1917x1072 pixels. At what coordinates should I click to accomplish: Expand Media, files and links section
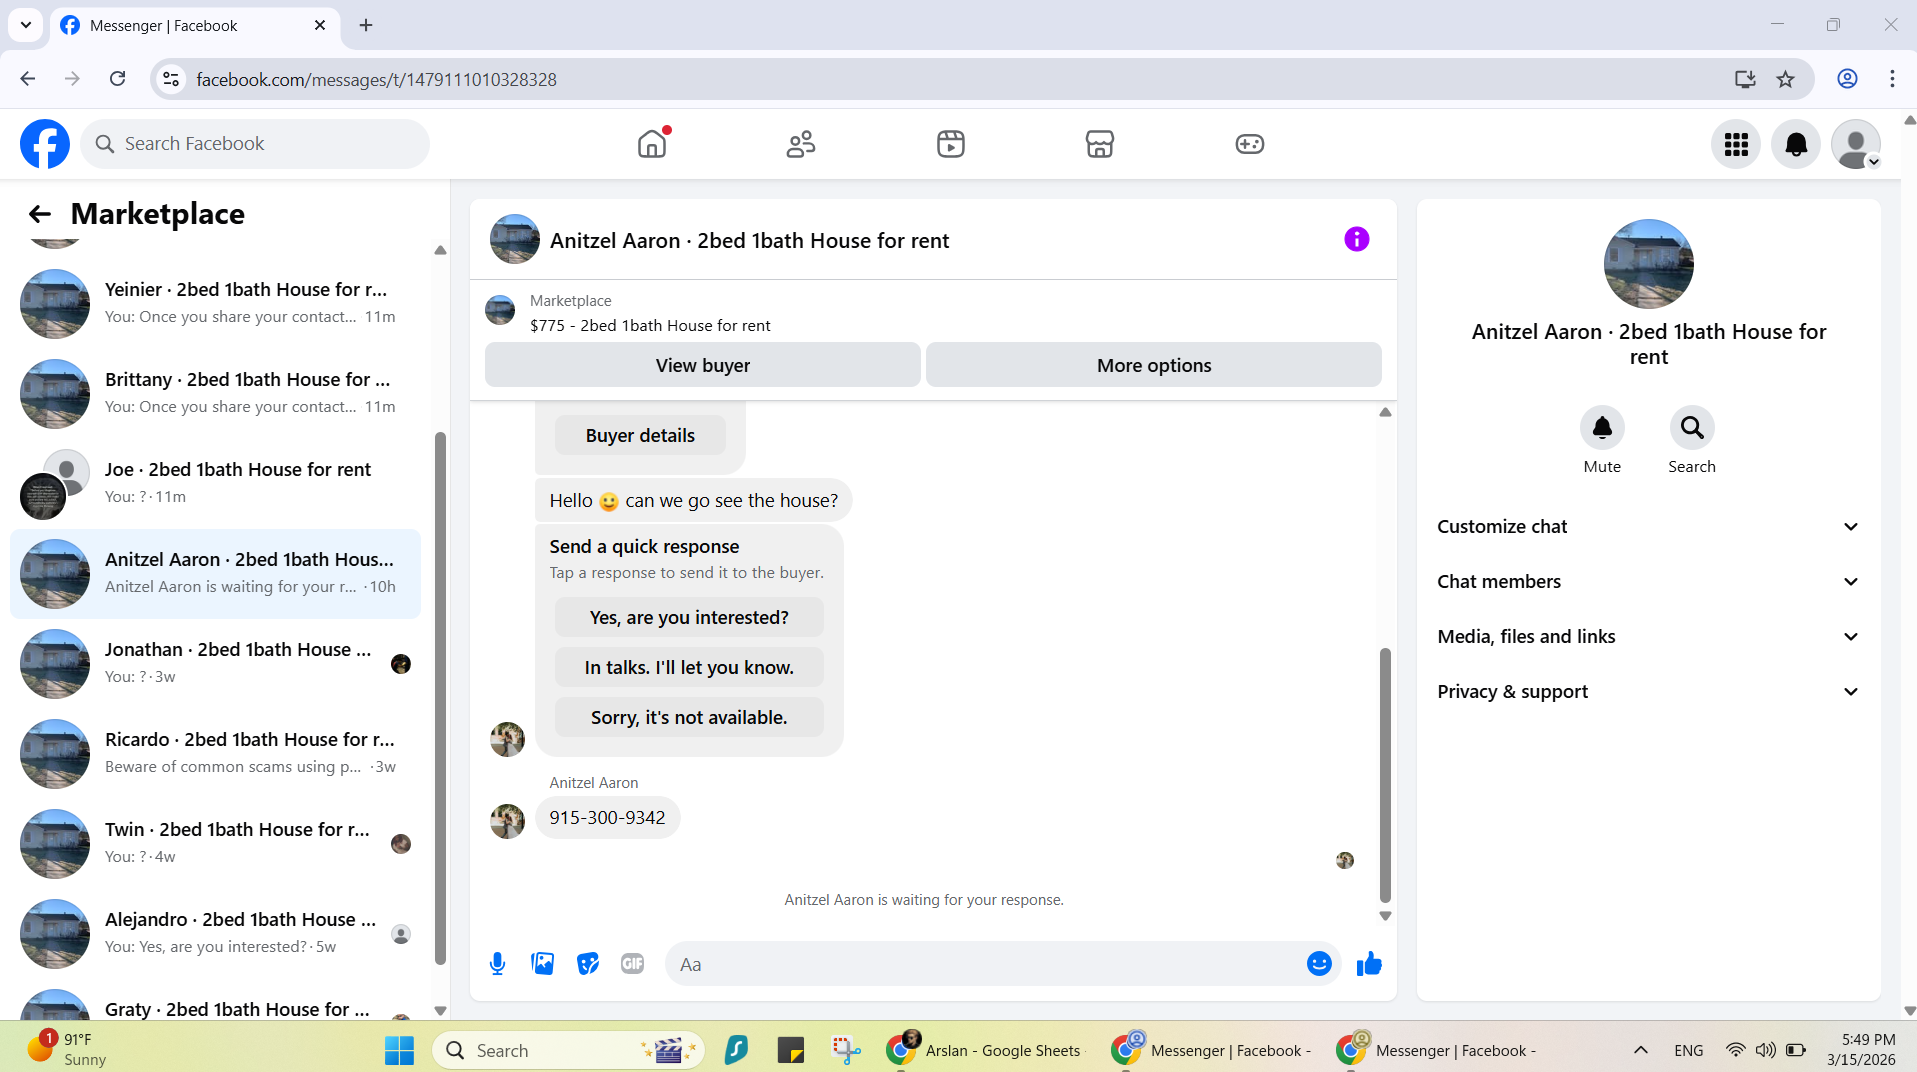pos(1649,637)
